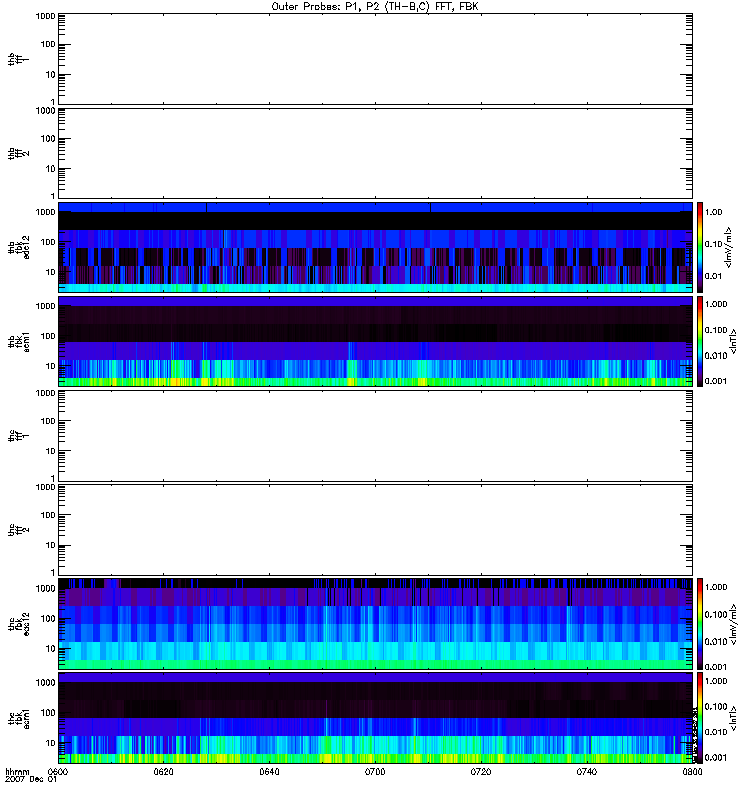Click the color bar beside thb fbk scm1
Screen dimensions: 750x800
[700, 341]
